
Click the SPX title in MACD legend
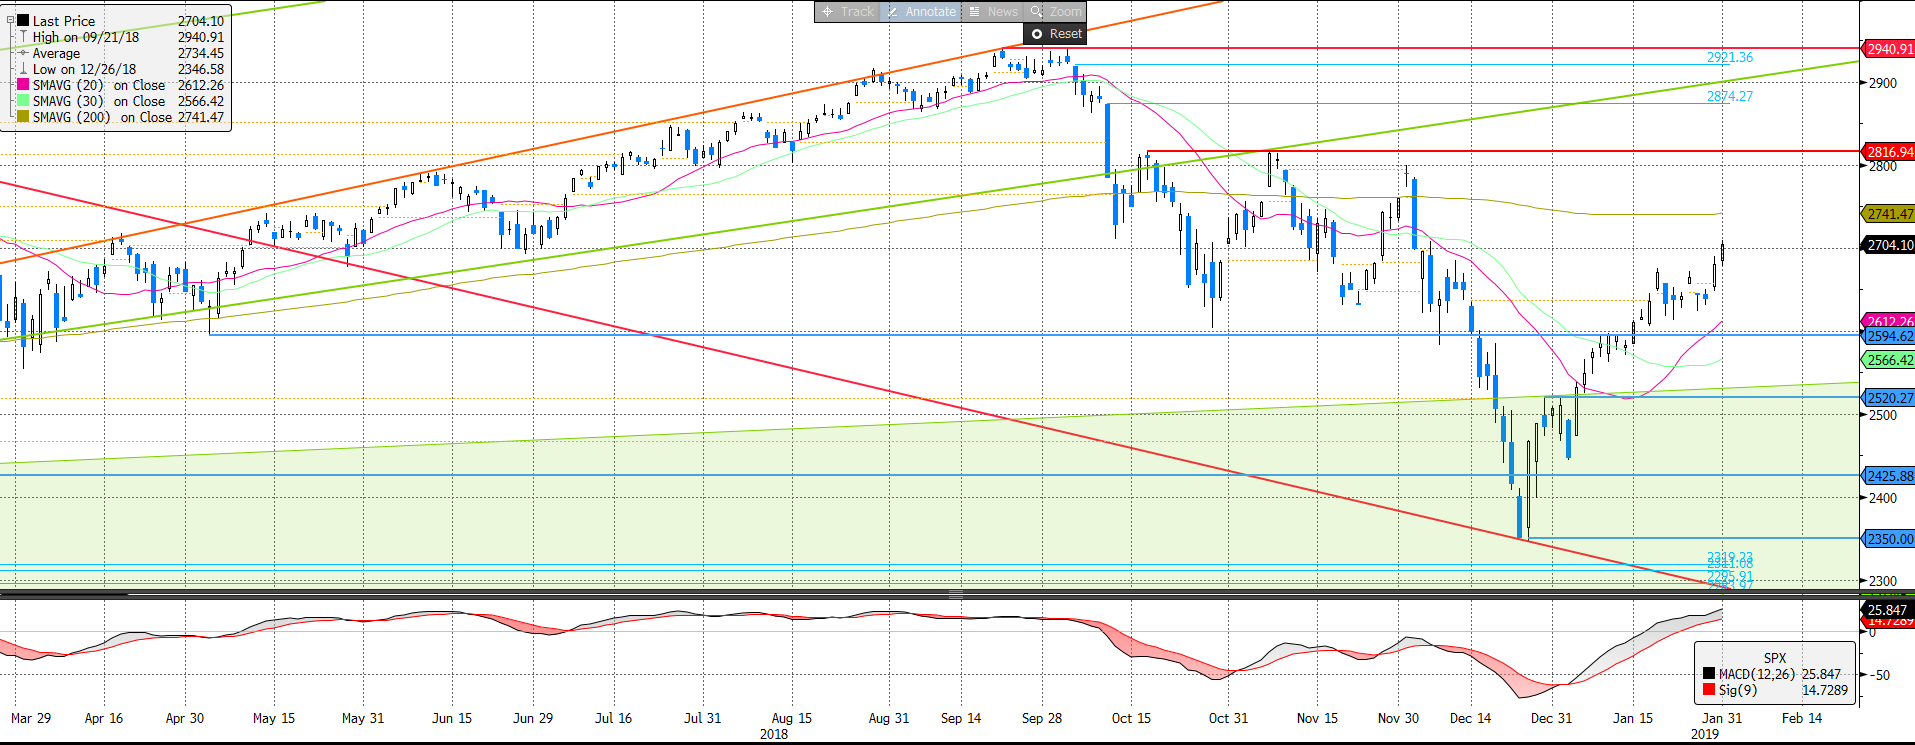1774,658
